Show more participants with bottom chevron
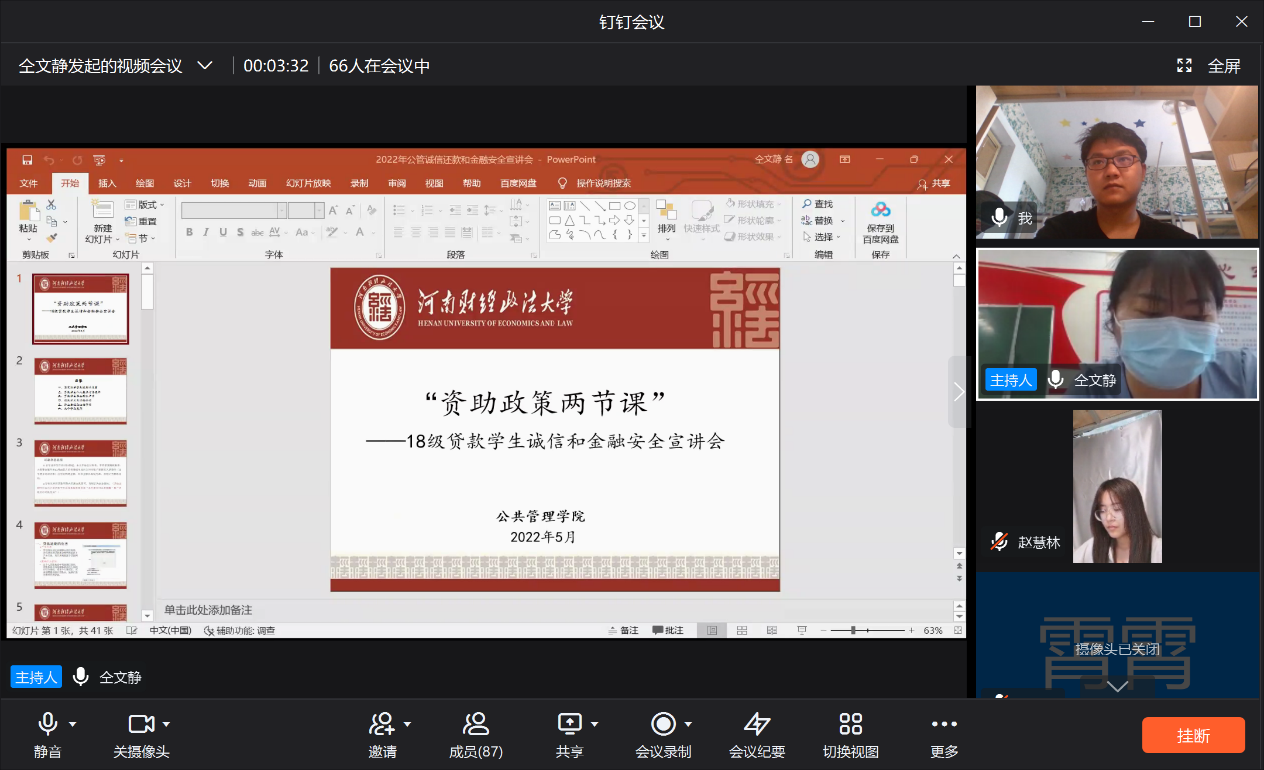 point(1117,686)
